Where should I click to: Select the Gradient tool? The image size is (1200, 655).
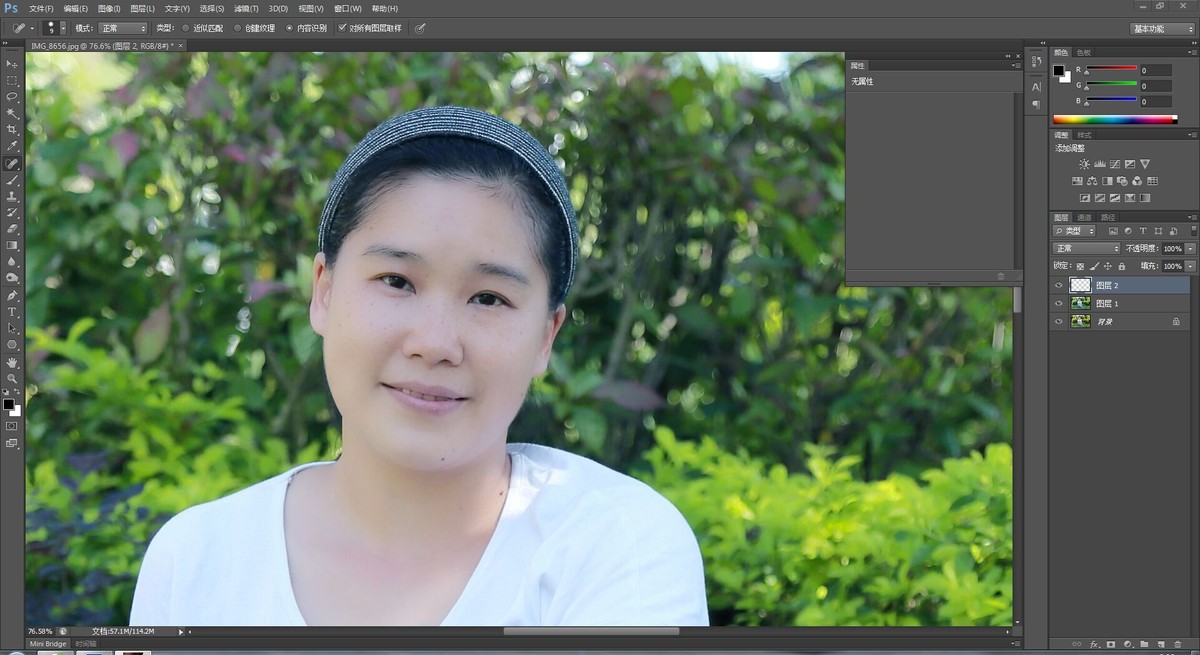click(13, 245)
